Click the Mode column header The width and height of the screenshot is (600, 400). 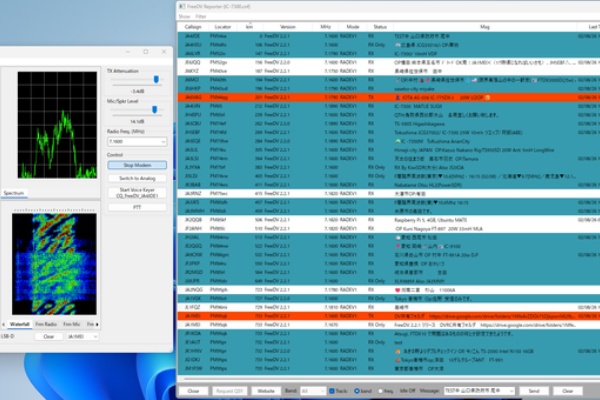pyautogui.click(x=352, y=27)
